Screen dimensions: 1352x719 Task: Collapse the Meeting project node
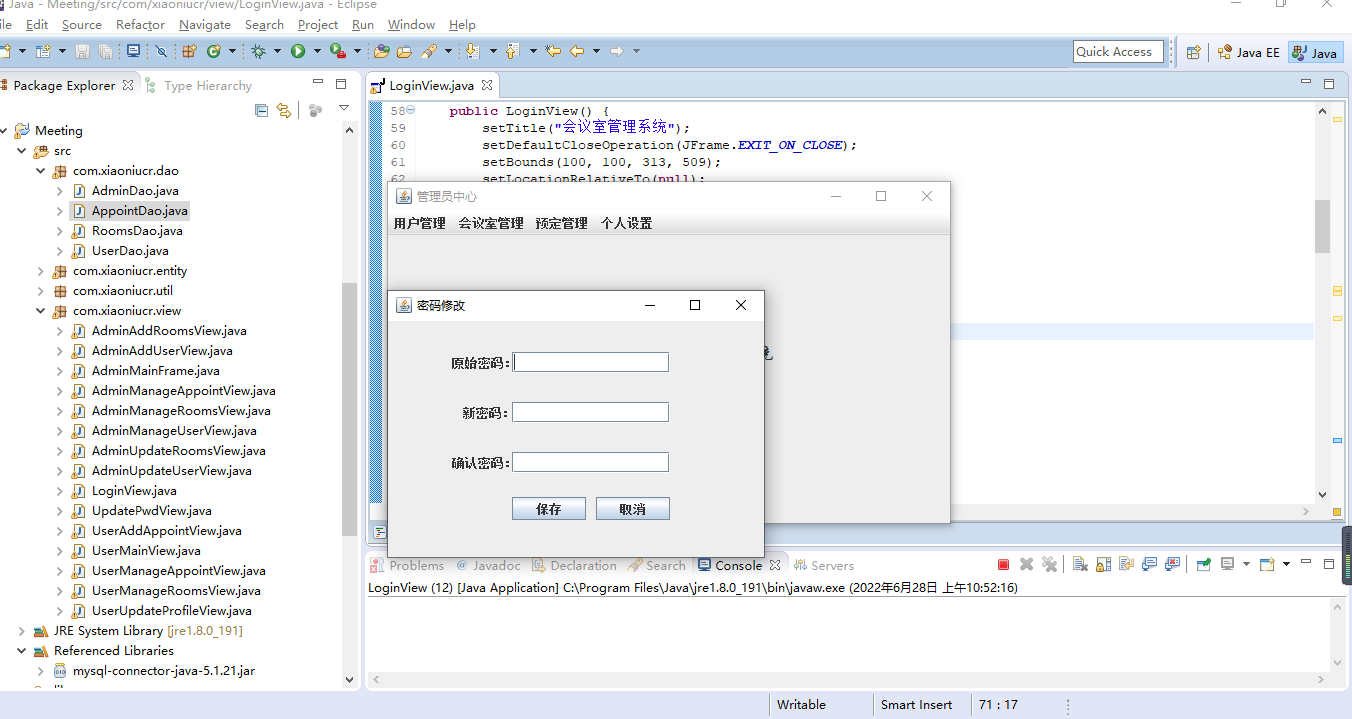3,131
